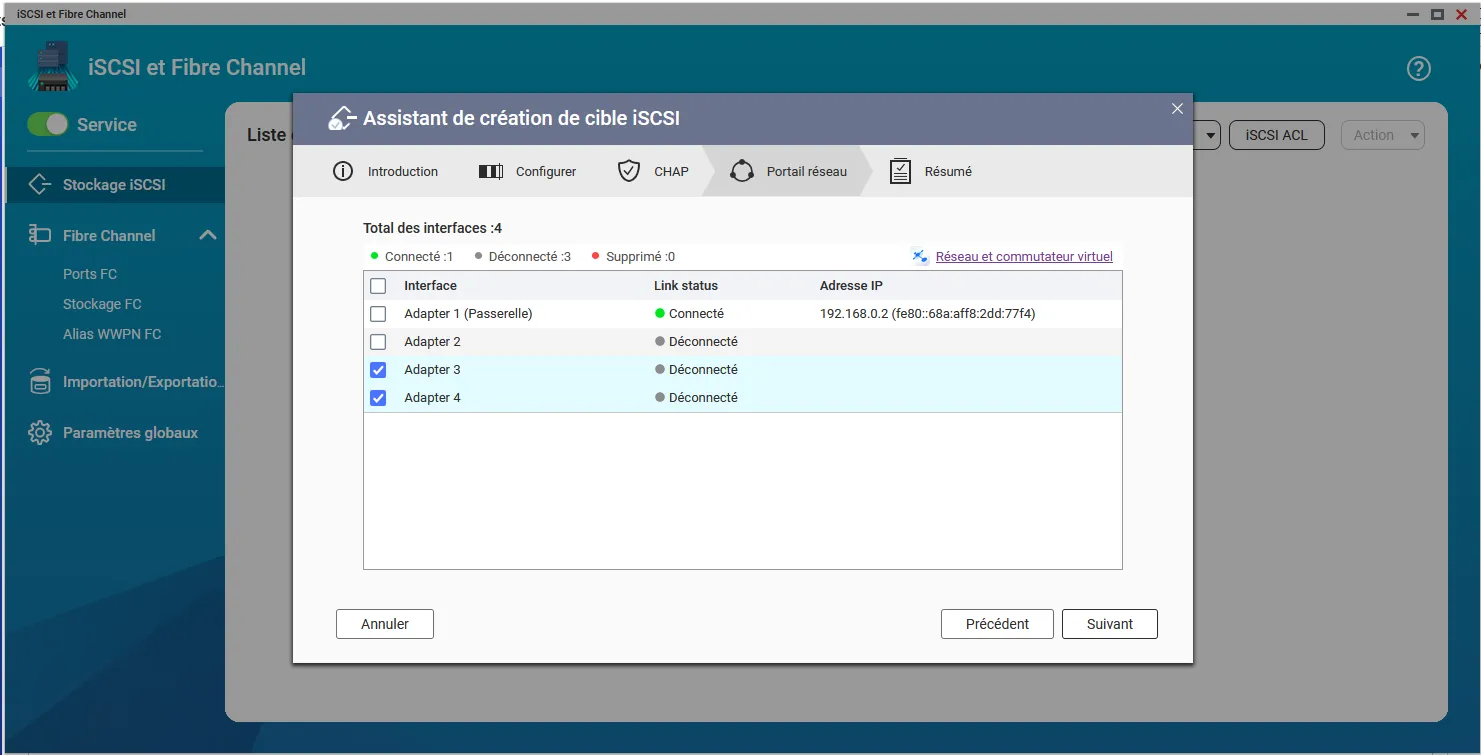Tick the select-all header checkbox

click(x=378, y=286)
